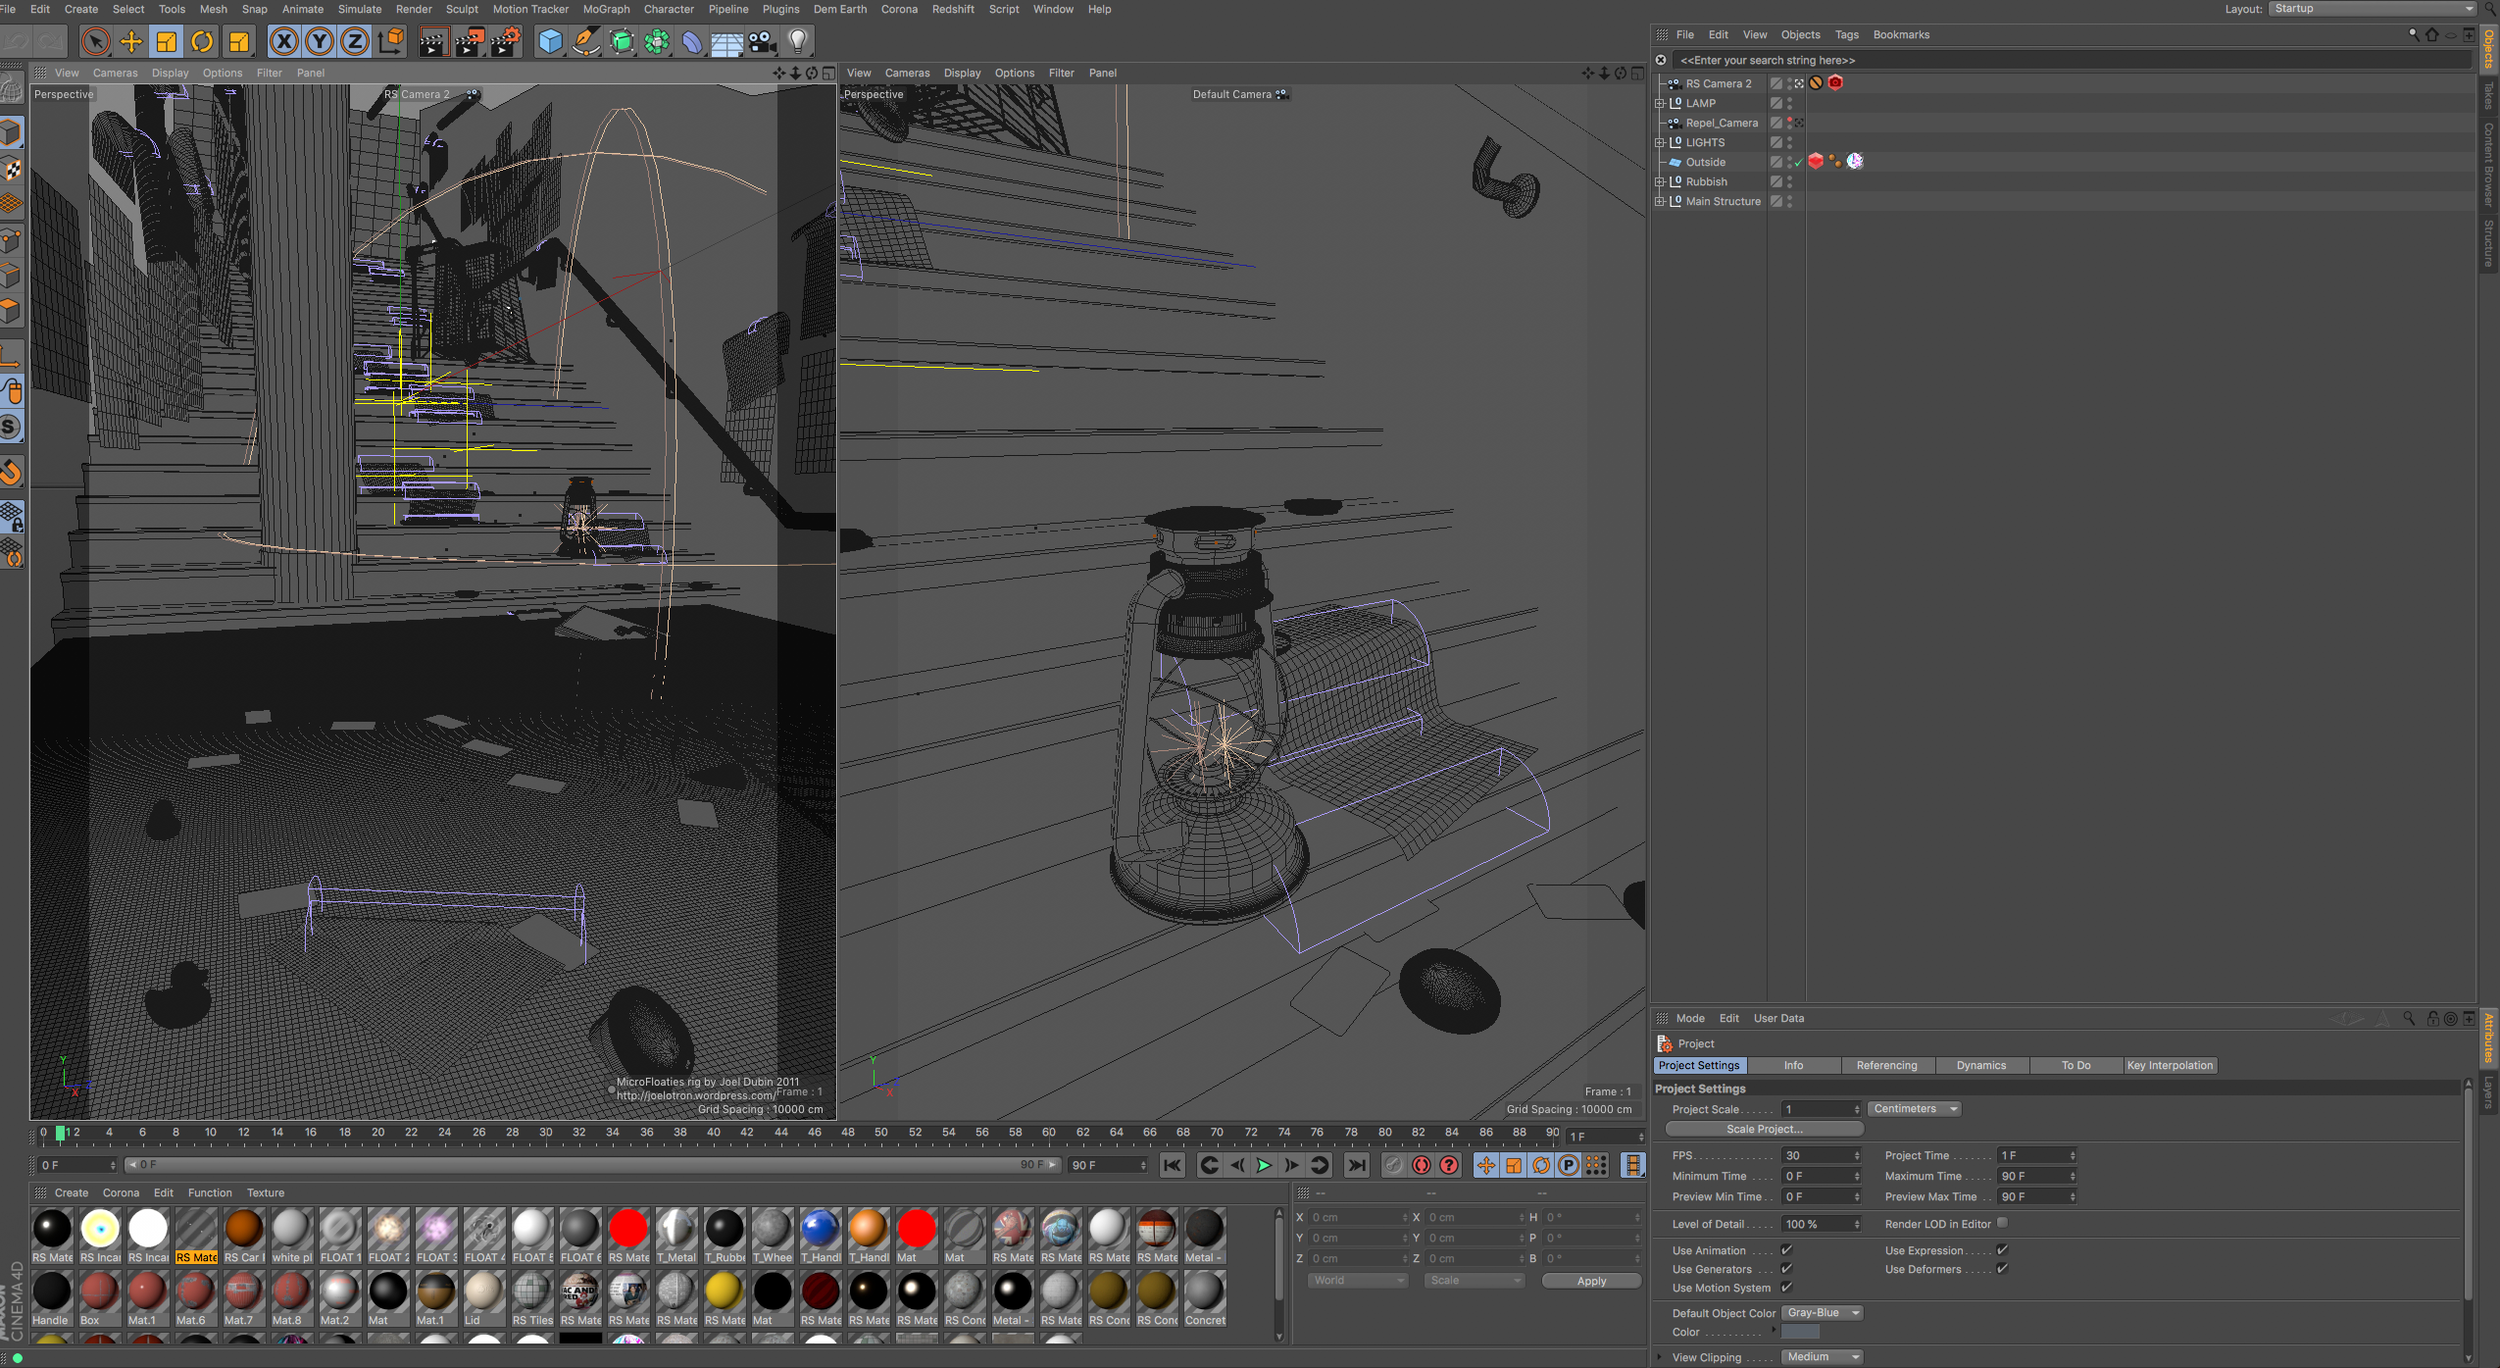The width and height of the screenshot is (2500, 1368).
Task: Add a Cube primitive object
Action: click(550, 42)
